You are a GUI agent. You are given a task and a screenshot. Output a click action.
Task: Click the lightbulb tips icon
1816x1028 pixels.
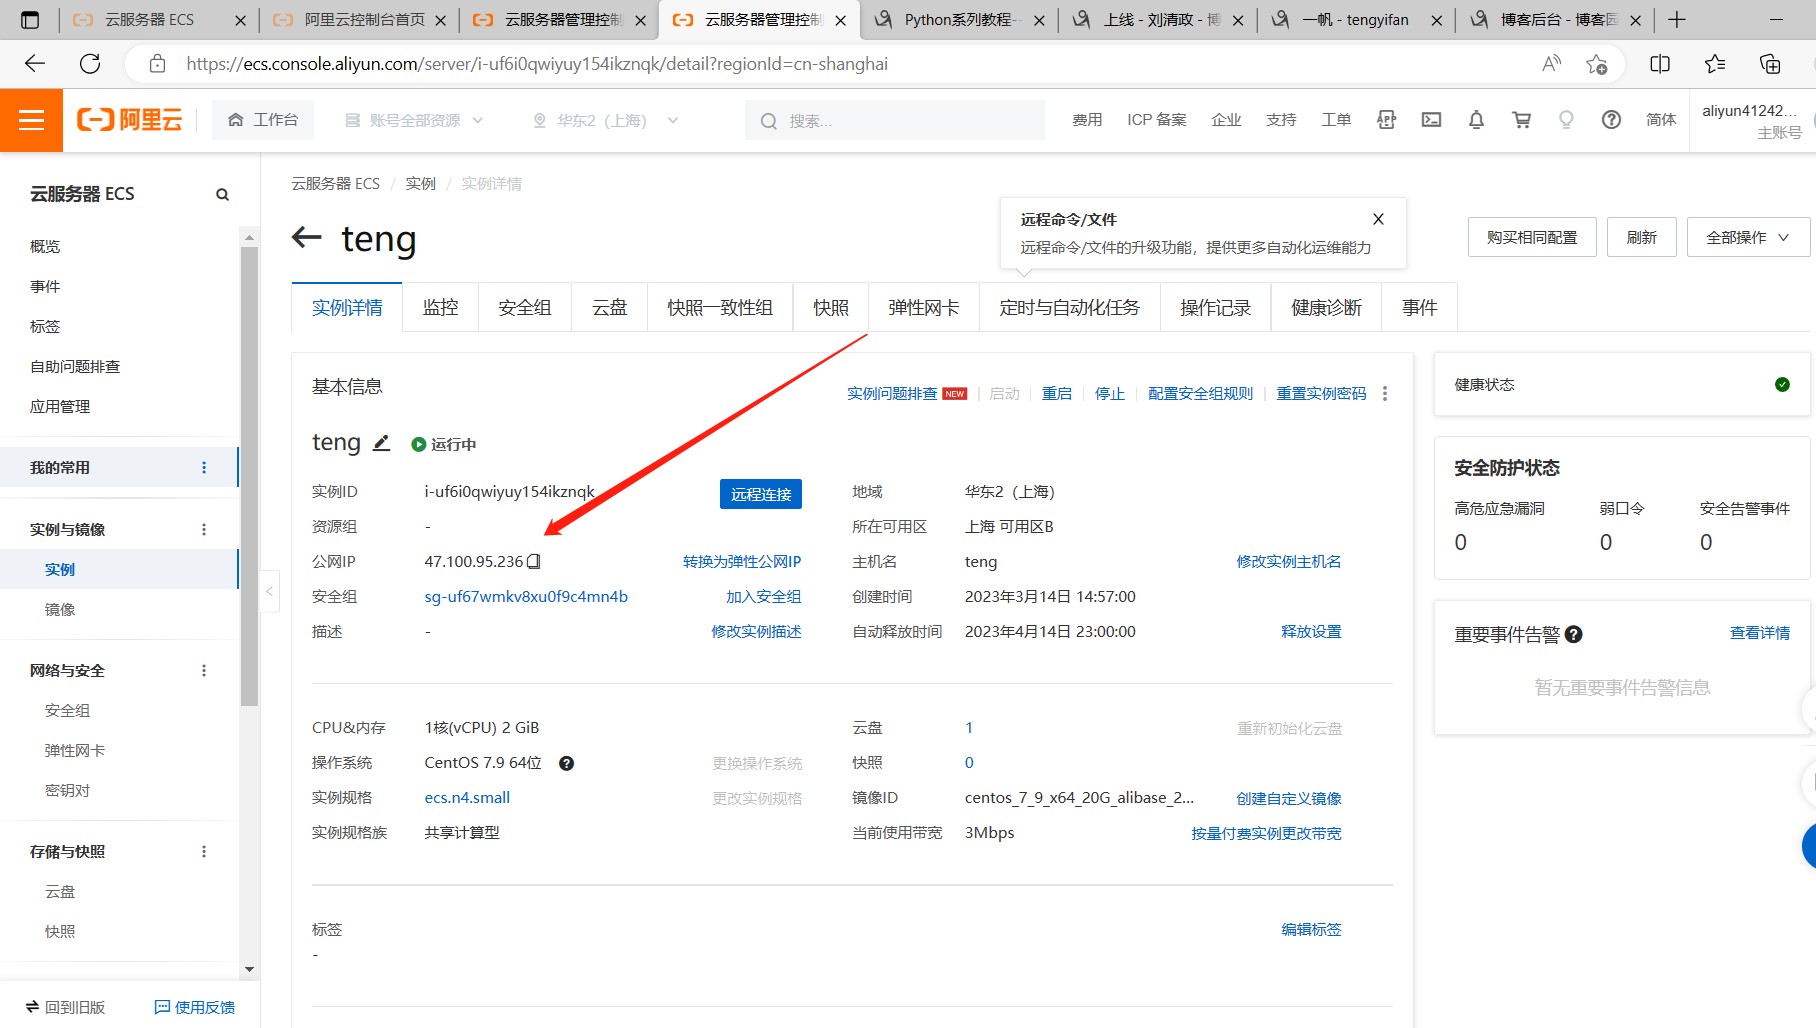pos(1566,120)
